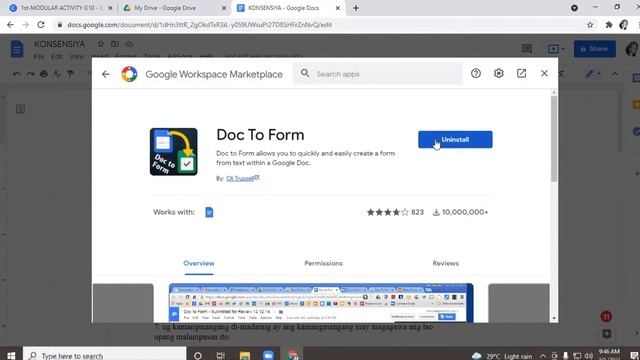
Task: Click browser back arrow
Action: point(10,24)
